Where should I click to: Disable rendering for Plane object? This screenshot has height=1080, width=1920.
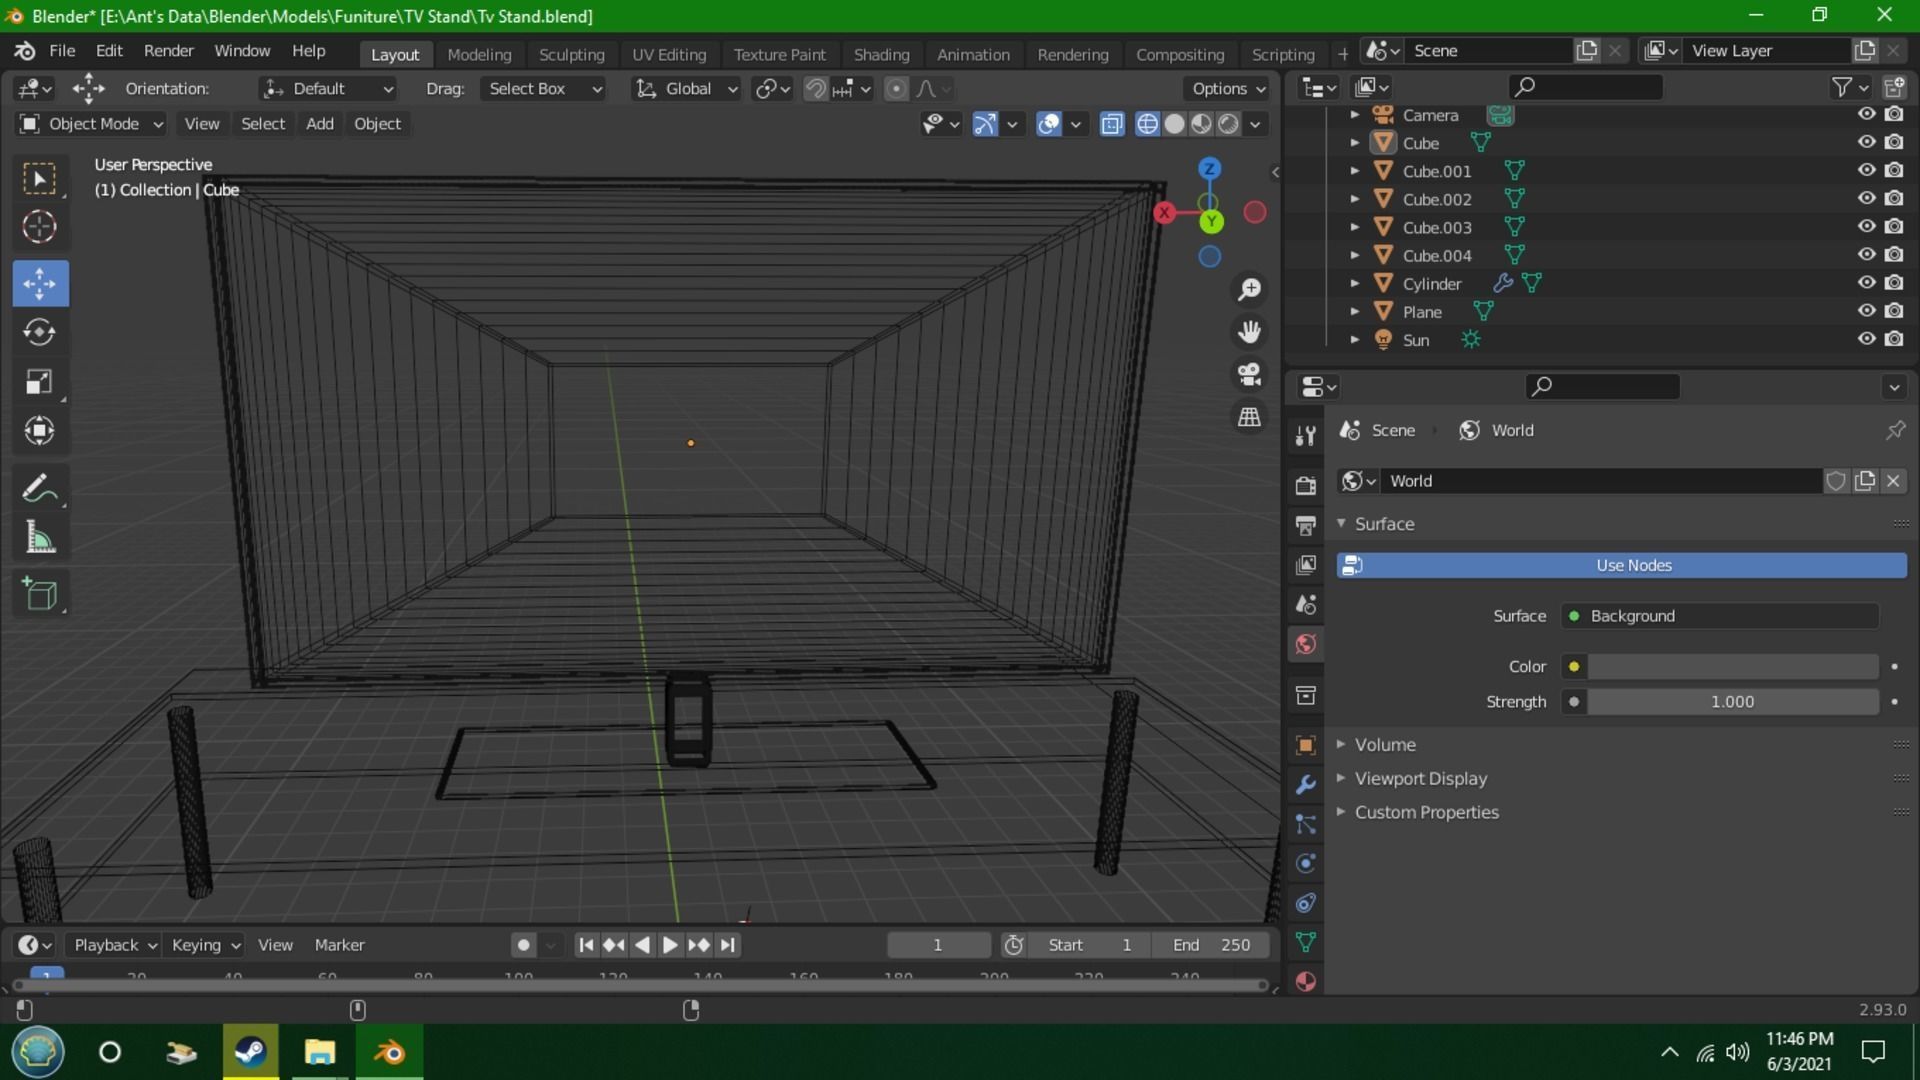[1894, 311]
